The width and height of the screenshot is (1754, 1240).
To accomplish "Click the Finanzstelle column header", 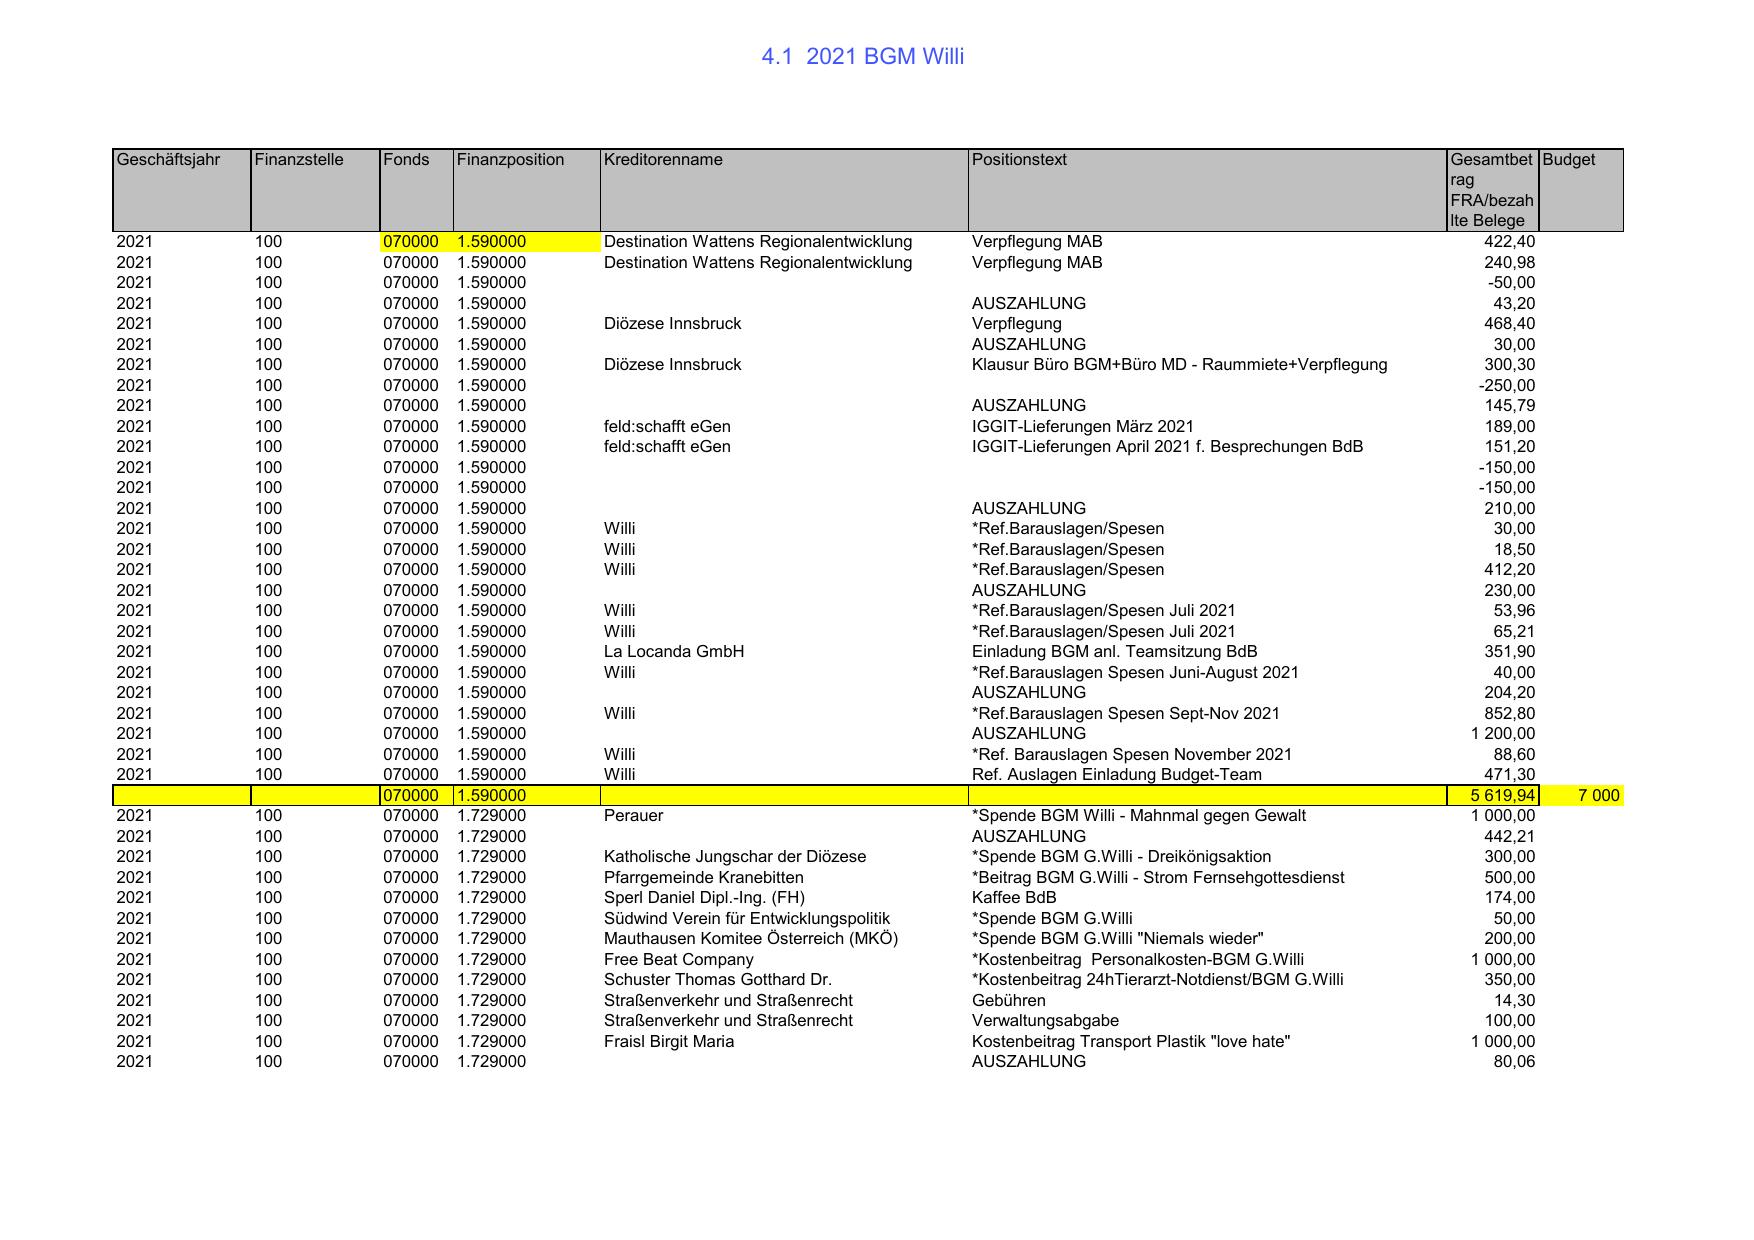I will tap(299, 160).
